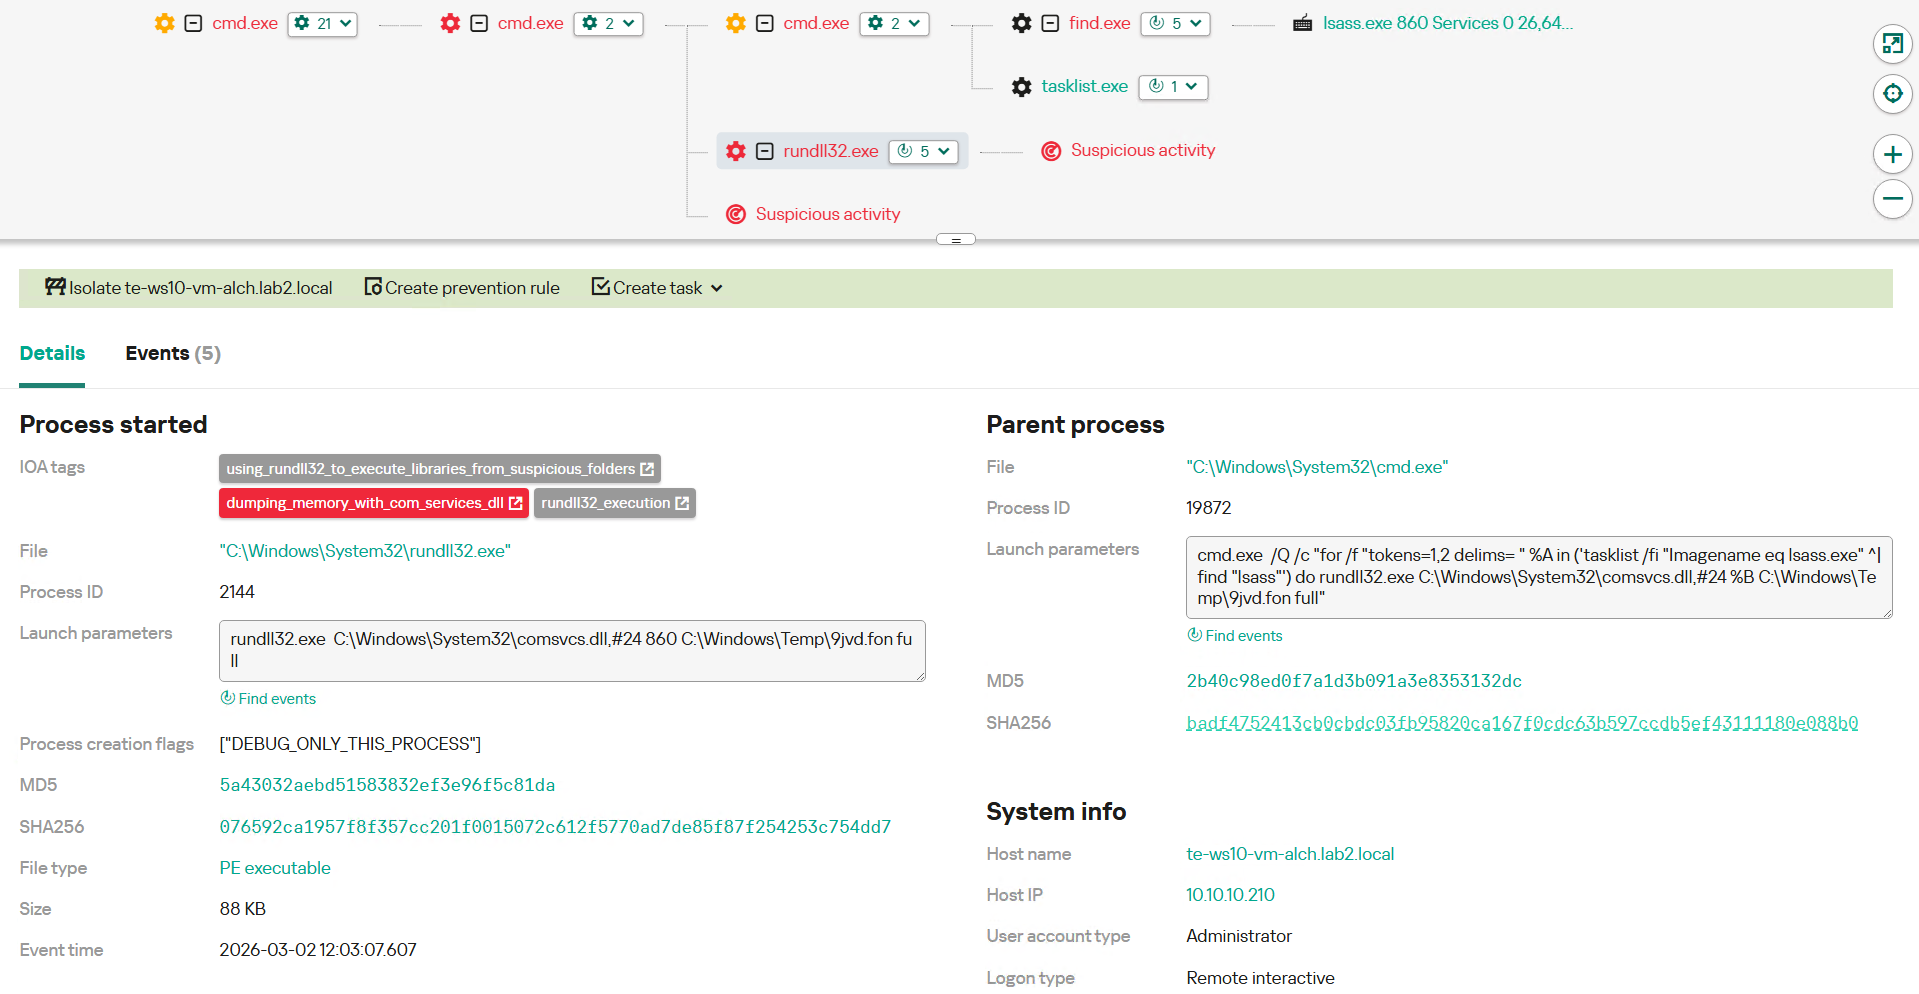Click the zoom out minus button
This screenshot has height=994, width=1919.
click(1892, 198)
